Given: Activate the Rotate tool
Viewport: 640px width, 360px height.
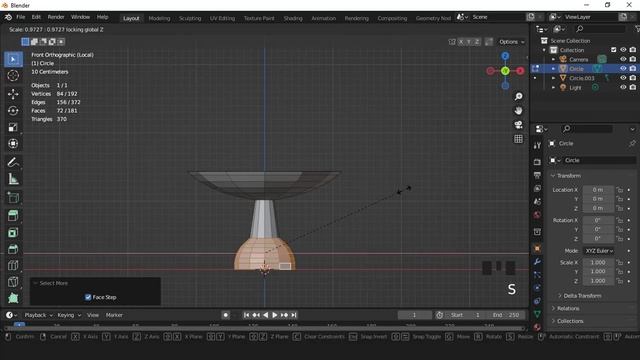Looking at the screenshot, I should tap(13, 111).
